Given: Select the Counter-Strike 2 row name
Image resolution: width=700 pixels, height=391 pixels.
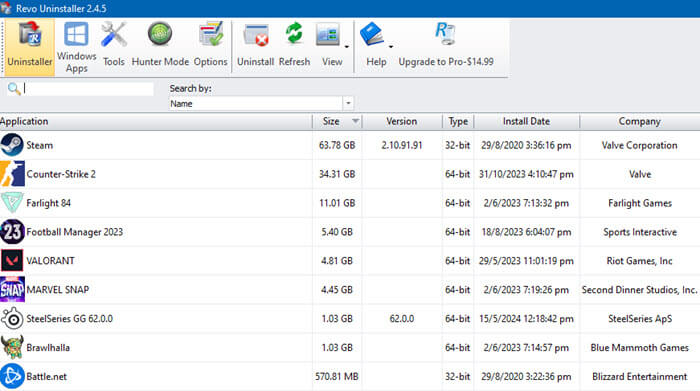Looking at the screenshot, I should [x=61, y=174].
